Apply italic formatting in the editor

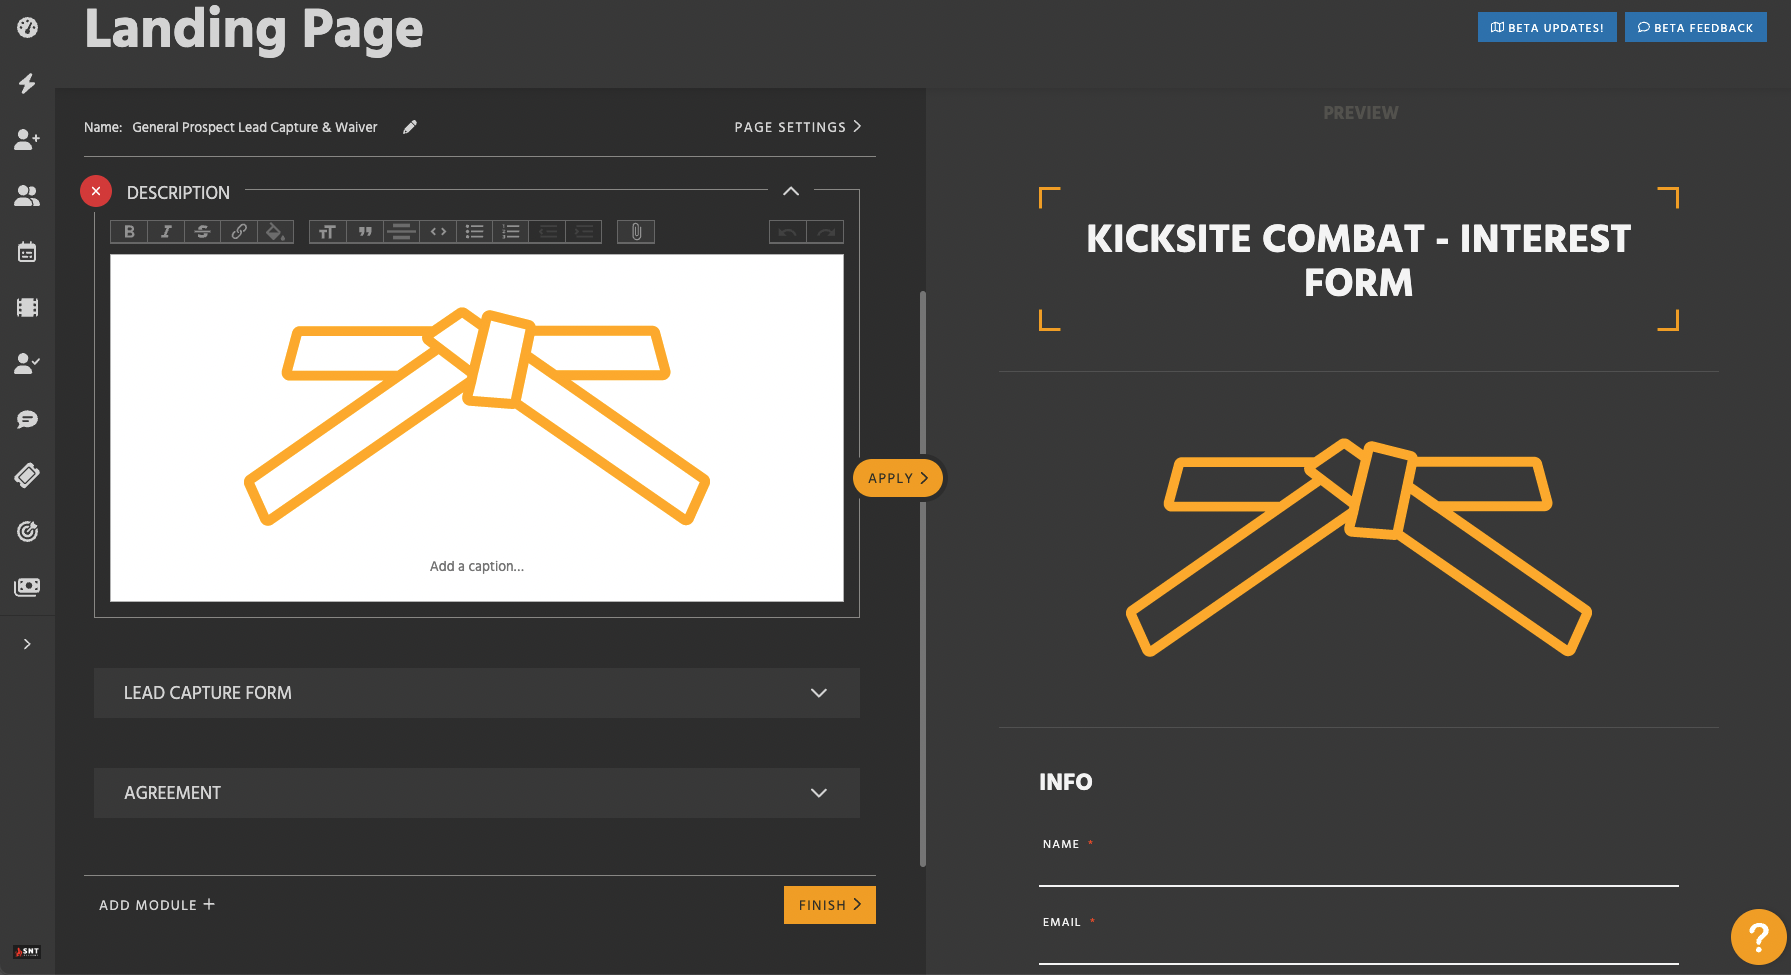click(x=165, y=231)
